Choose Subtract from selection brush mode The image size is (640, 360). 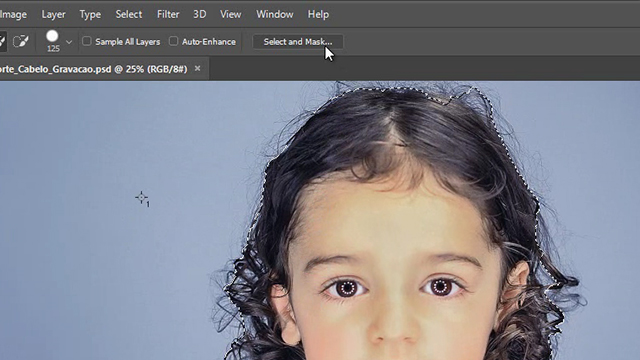coord(20,41)
